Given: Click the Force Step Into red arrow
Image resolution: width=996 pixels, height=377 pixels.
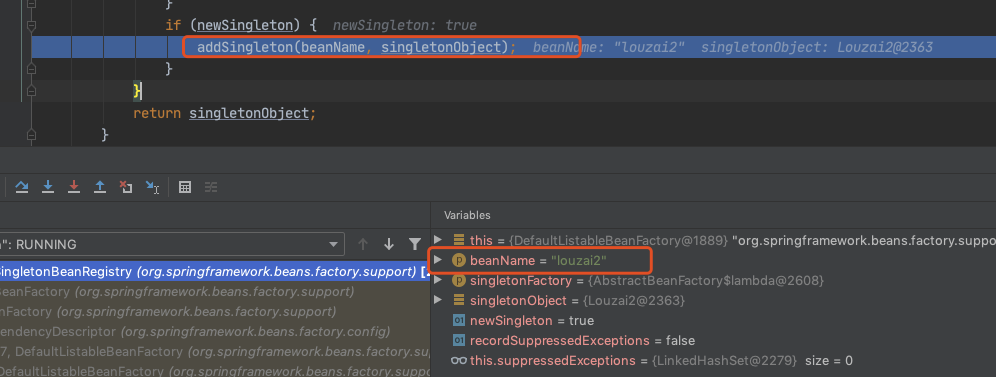Looking at the screenshot, I should [x=74, y=187].
